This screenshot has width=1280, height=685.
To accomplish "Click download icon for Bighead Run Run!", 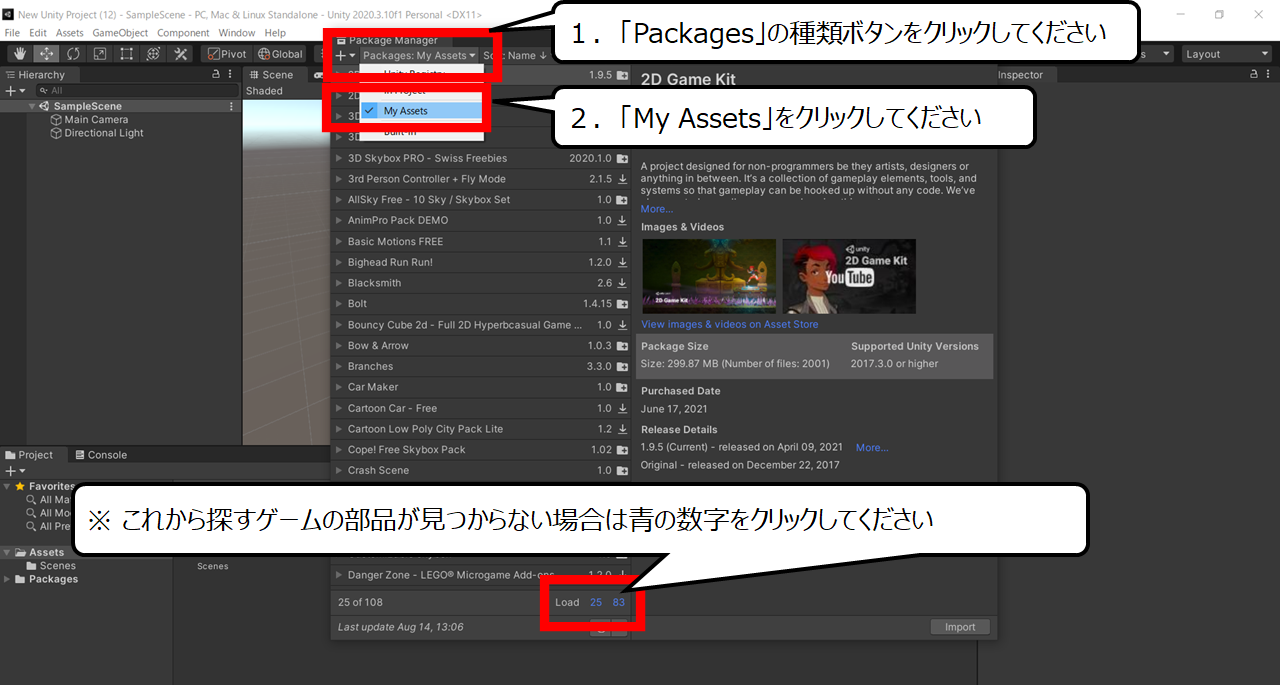I will point(622,263).
